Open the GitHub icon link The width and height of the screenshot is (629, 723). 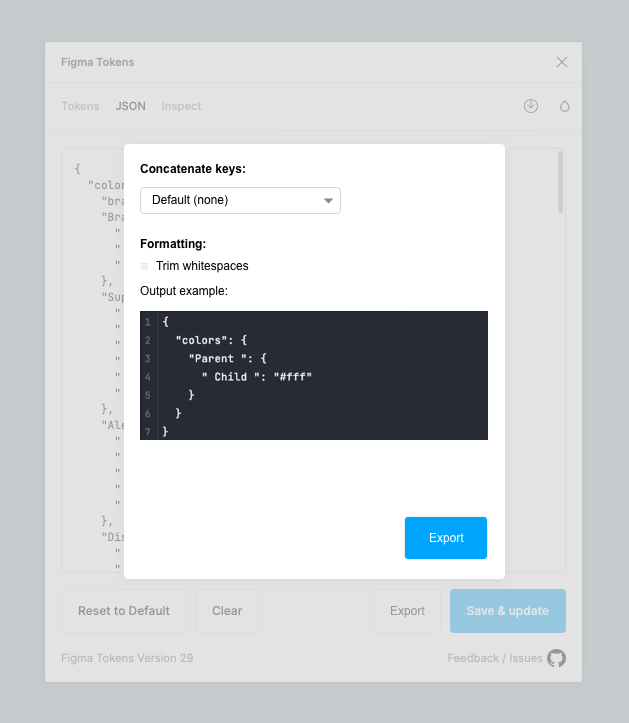[x=556, y=658]
